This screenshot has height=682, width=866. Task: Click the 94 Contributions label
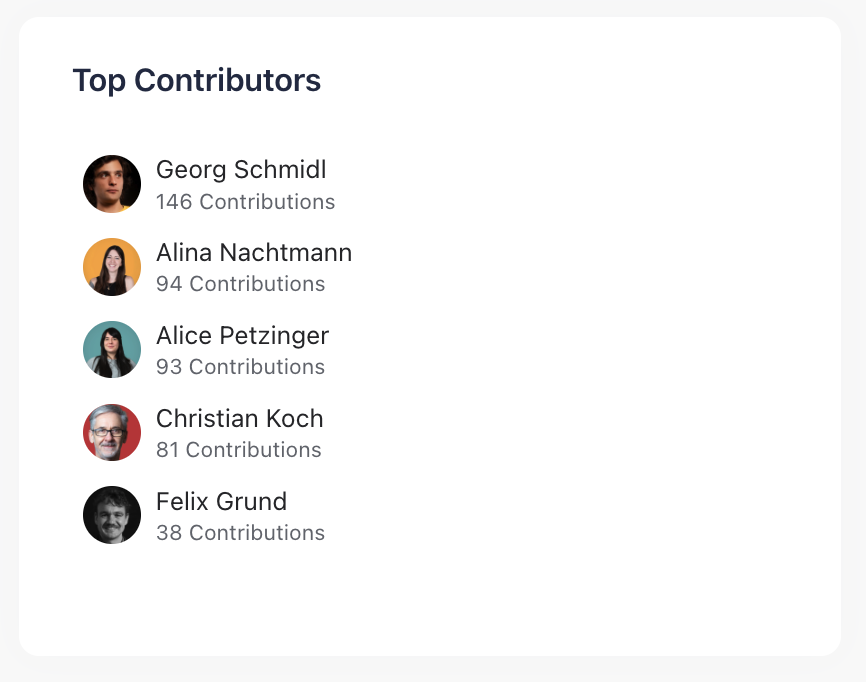[x=240, y=285]
